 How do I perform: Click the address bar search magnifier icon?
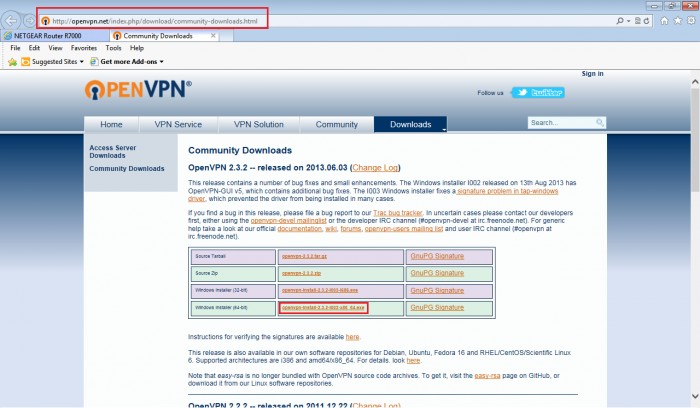(x=620, y=21)
